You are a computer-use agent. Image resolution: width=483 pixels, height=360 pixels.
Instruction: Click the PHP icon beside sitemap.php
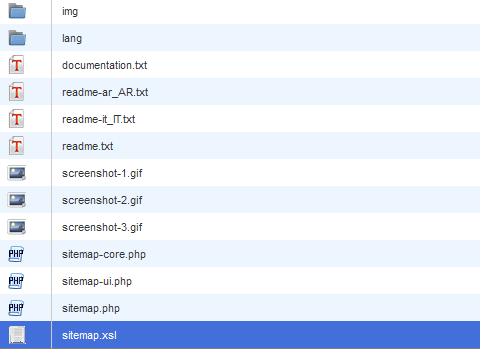click(x=16, y=308)
